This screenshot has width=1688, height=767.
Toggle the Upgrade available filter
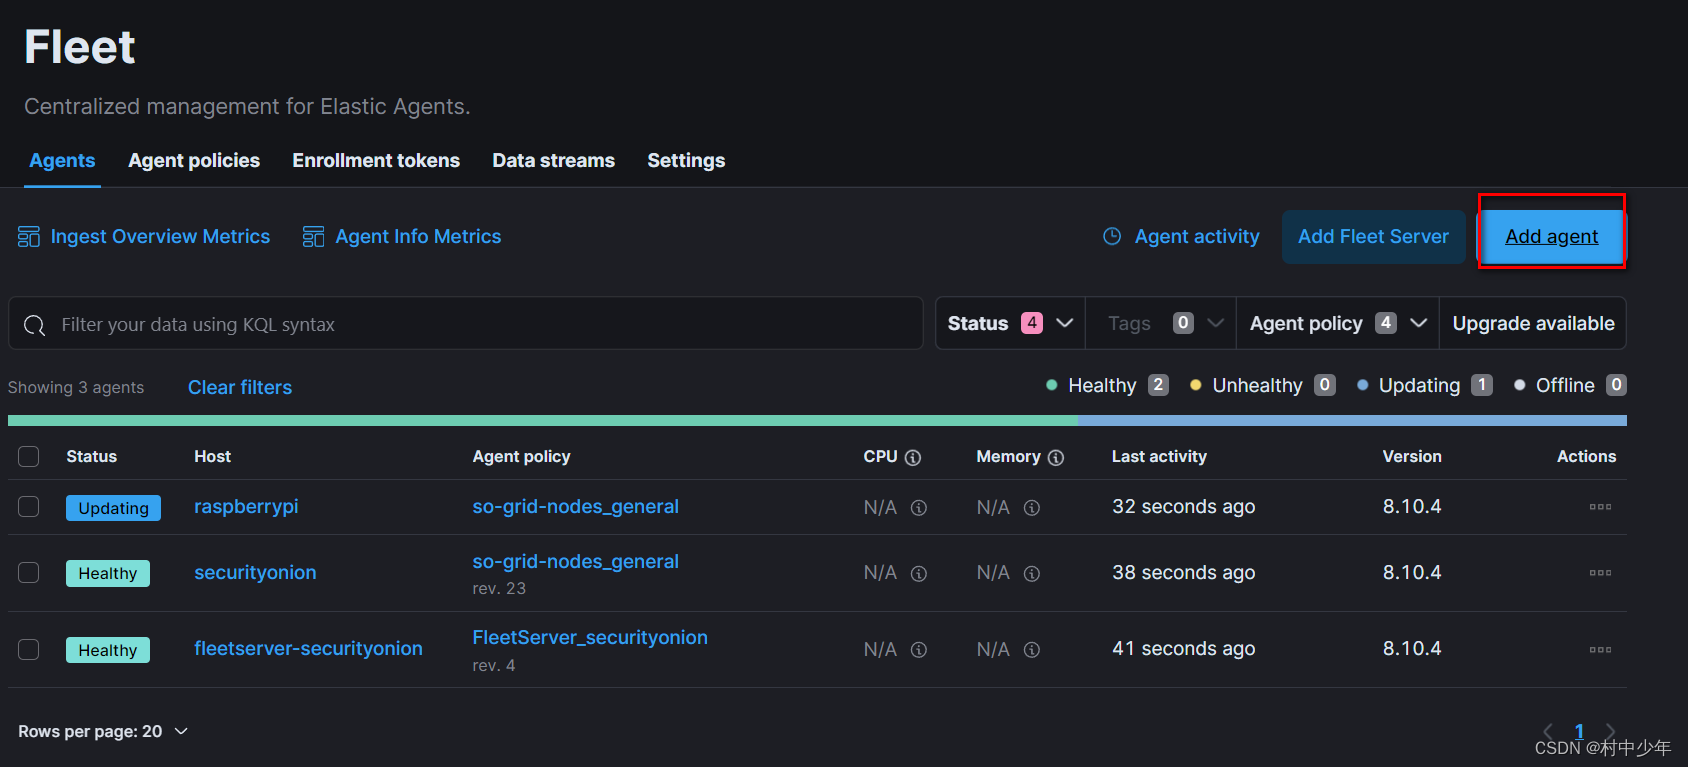[x=1533, y=323]
